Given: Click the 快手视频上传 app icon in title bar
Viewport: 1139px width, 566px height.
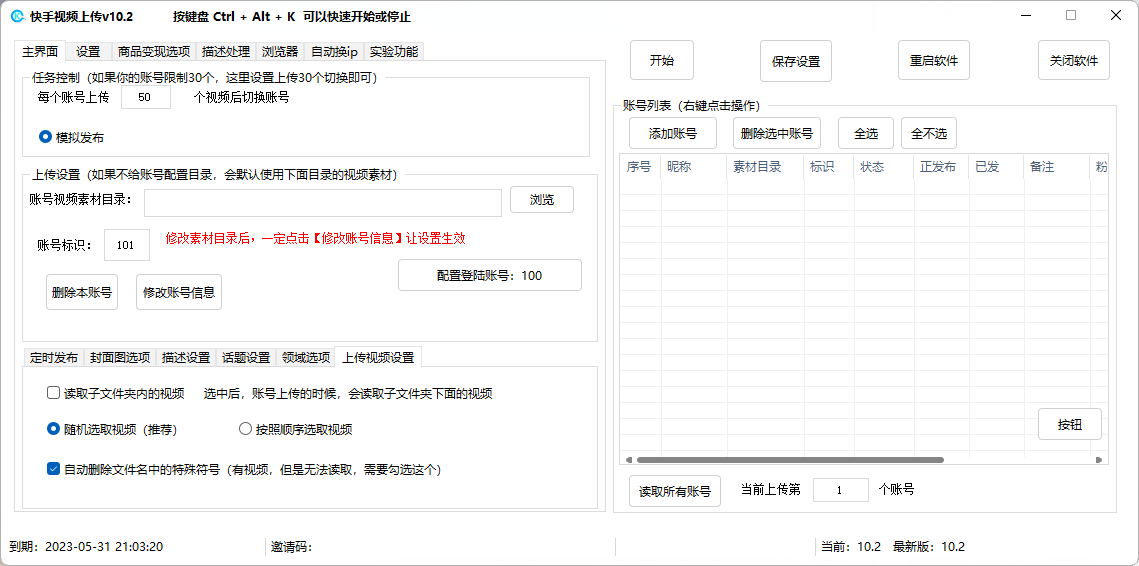Looking at the screenshot, I should [x=17, y=16].
